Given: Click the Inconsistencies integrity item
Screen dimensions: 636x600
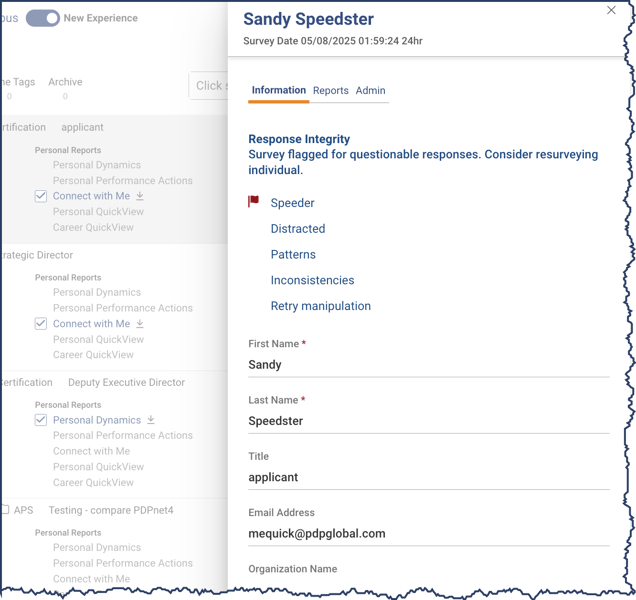Looking at the screenshot, I should 312,280.
